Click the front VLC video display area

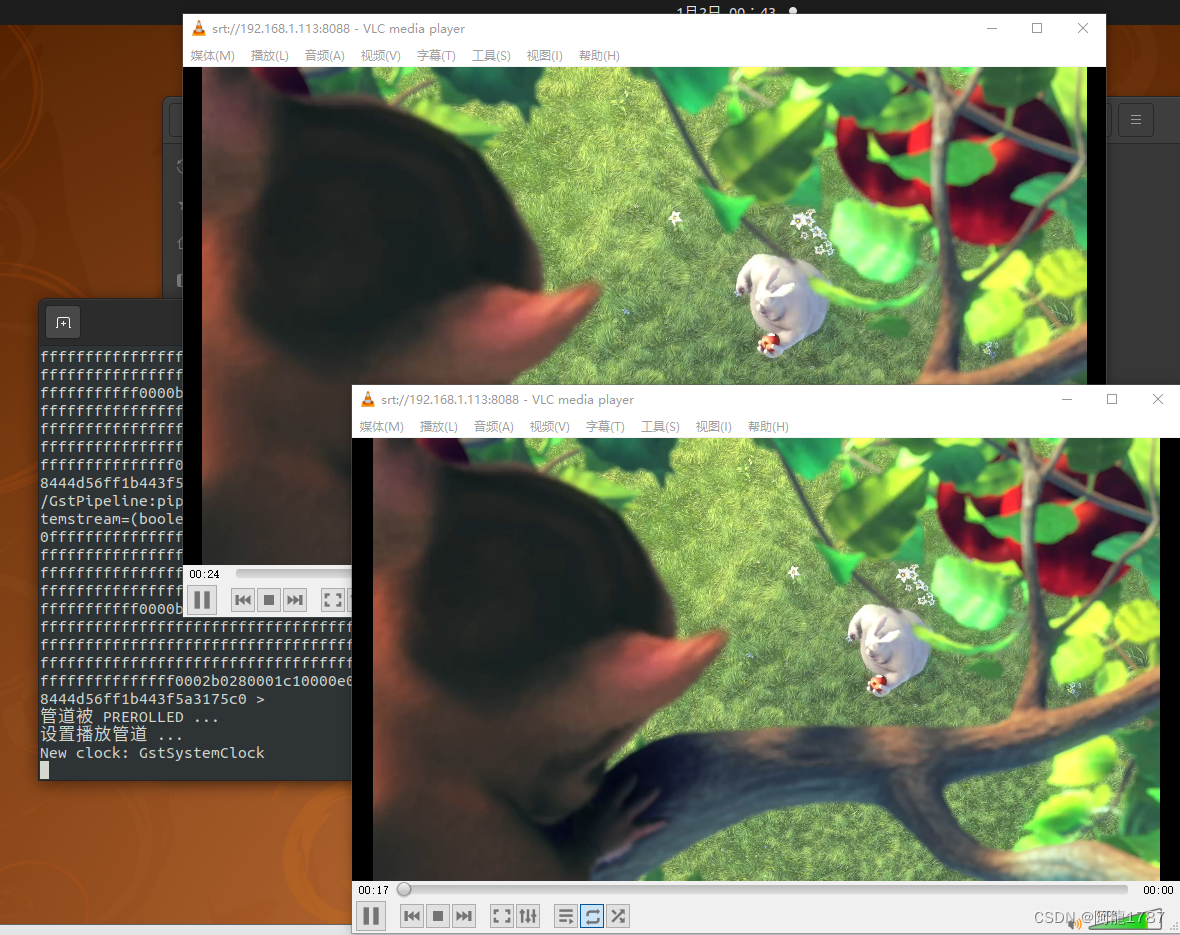point(766,659)
